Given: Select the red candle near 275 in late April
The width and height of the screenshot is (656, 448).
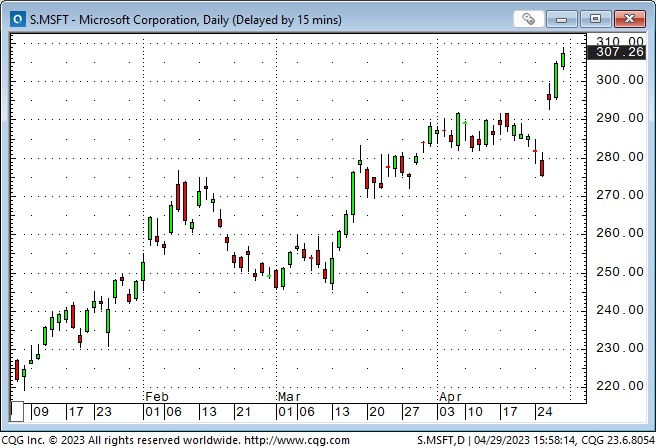Looking at the screenshot, I should coord(542,168).
